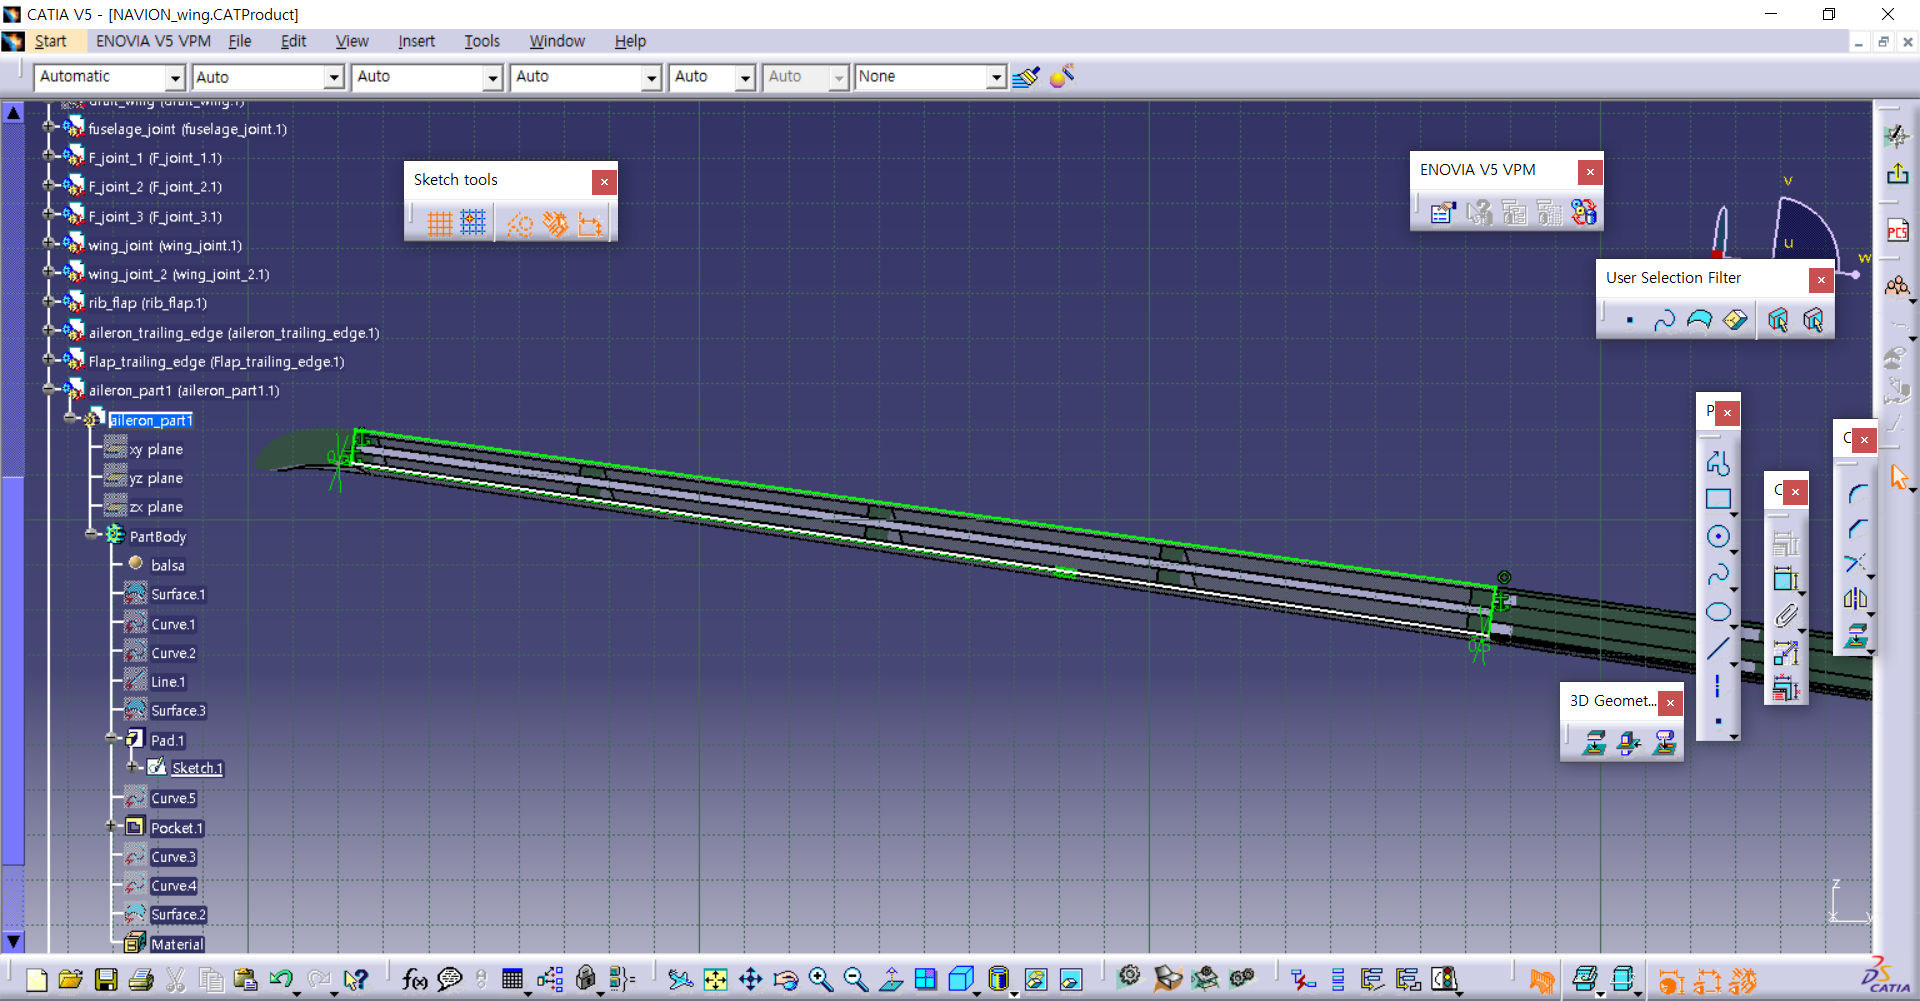This screenshot has width=1920, height=1002.
Task: Expand the fuselage_joint tree node
Action: 48,128
